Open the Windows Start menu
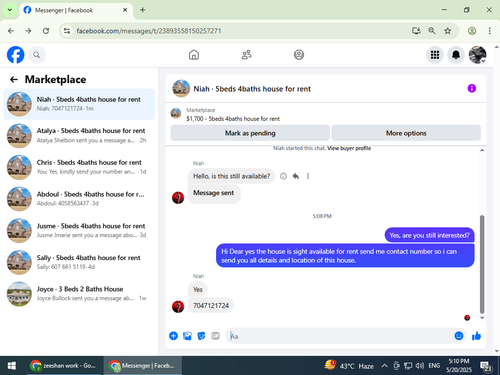Viewport: 500px width, 375px height. click(x=12, y=366)
